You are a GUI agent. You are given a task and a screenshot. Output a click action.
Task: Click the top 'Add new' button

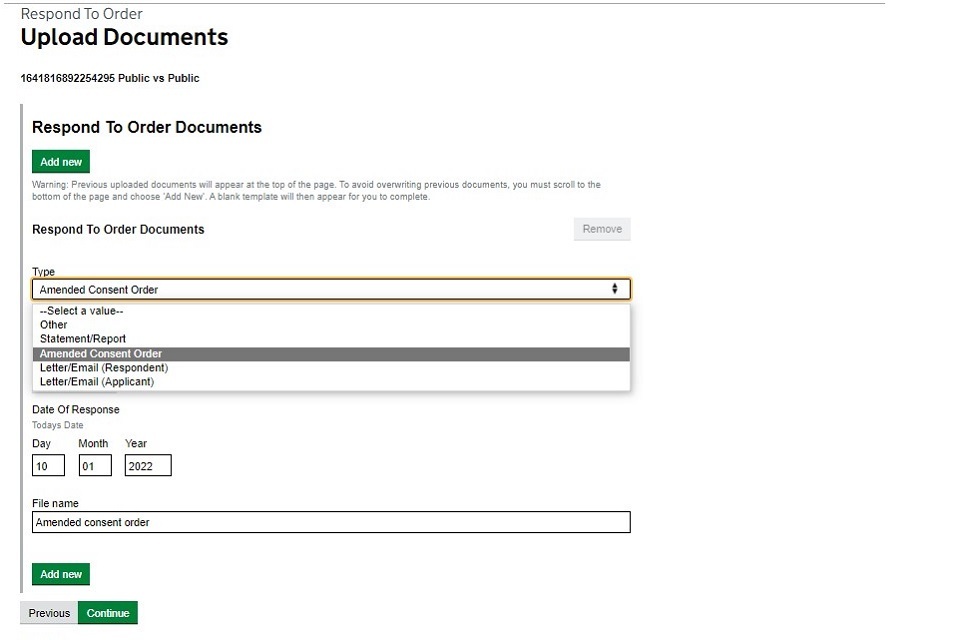(x=61, y=162)
